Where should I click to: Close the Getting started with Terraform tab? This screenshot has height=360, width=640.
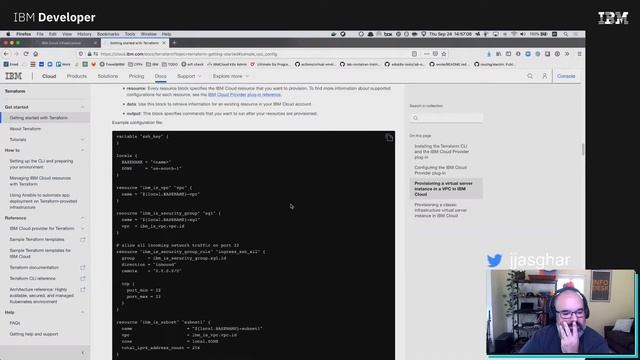(x=164, y=43)
